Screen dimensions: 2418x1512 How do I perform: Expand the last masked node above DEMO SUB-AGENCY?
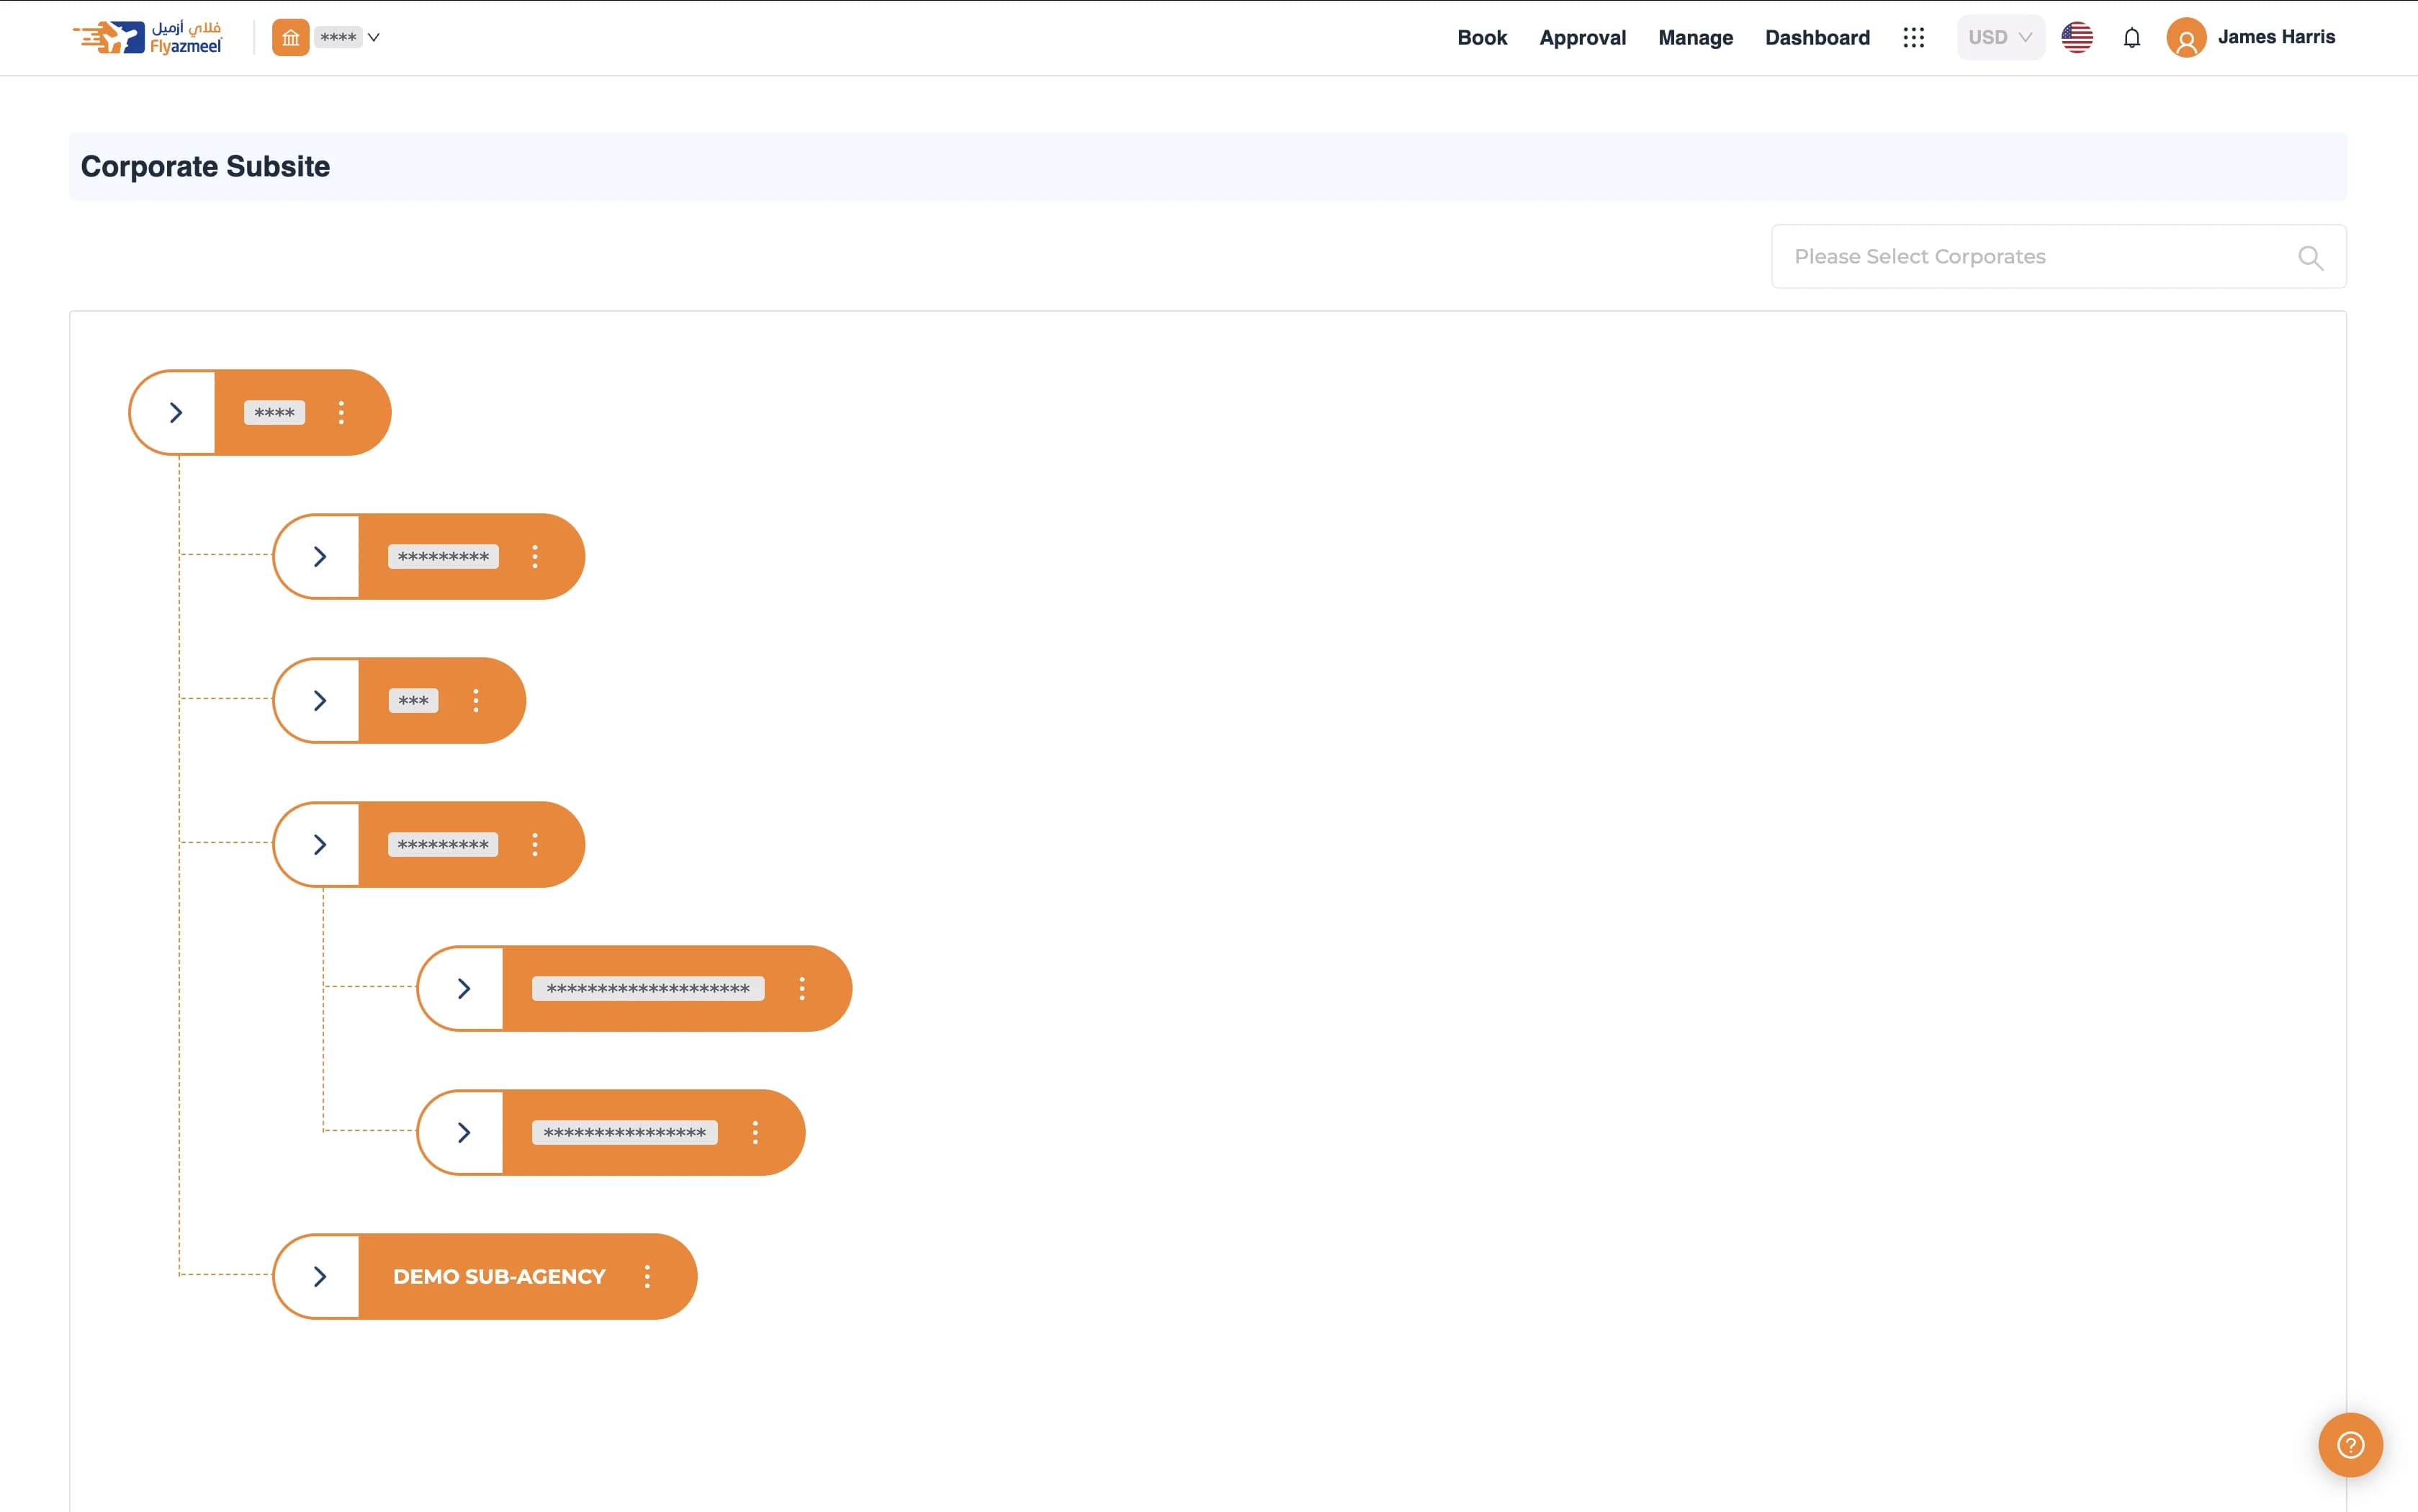tap(463, 1133)
